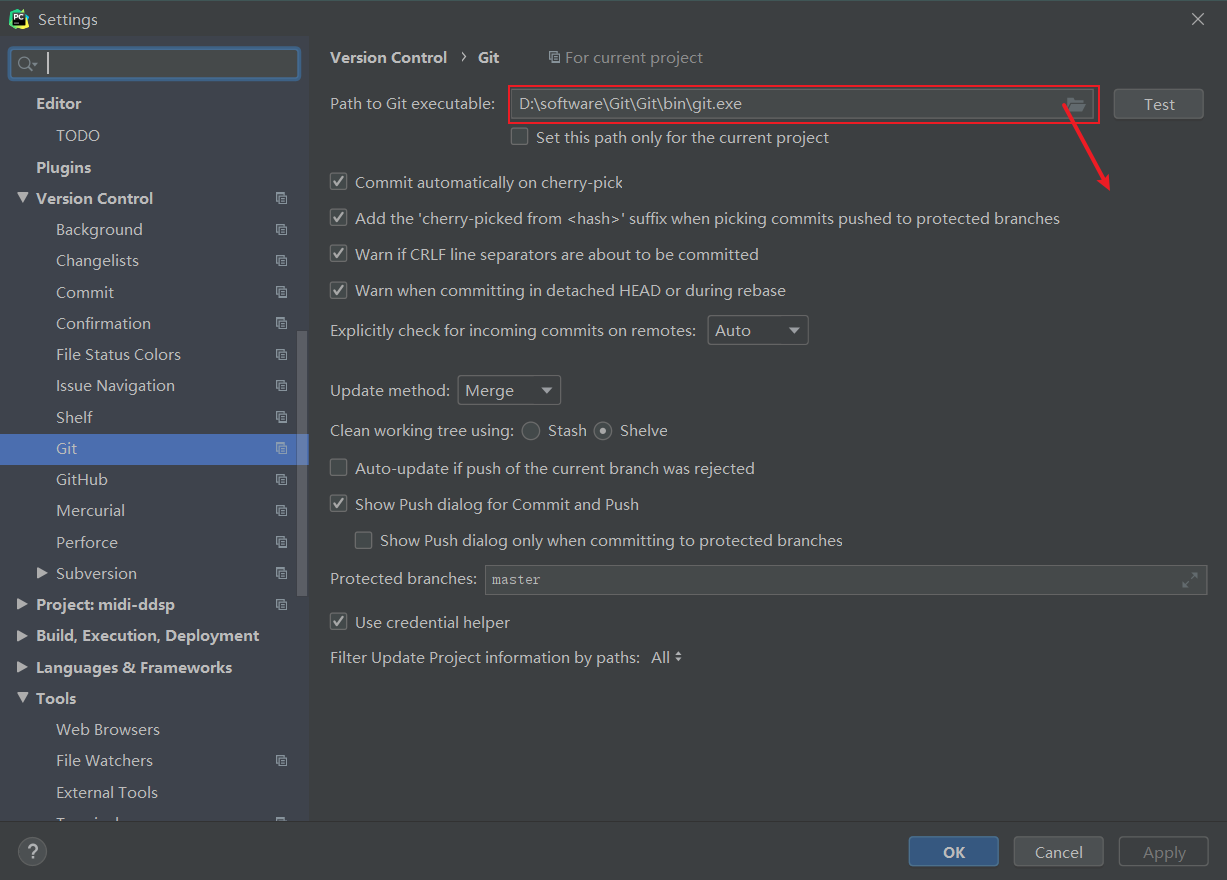Open the External Tools settings page
This screenshot has height=880, width=1227.
[107, 792]
